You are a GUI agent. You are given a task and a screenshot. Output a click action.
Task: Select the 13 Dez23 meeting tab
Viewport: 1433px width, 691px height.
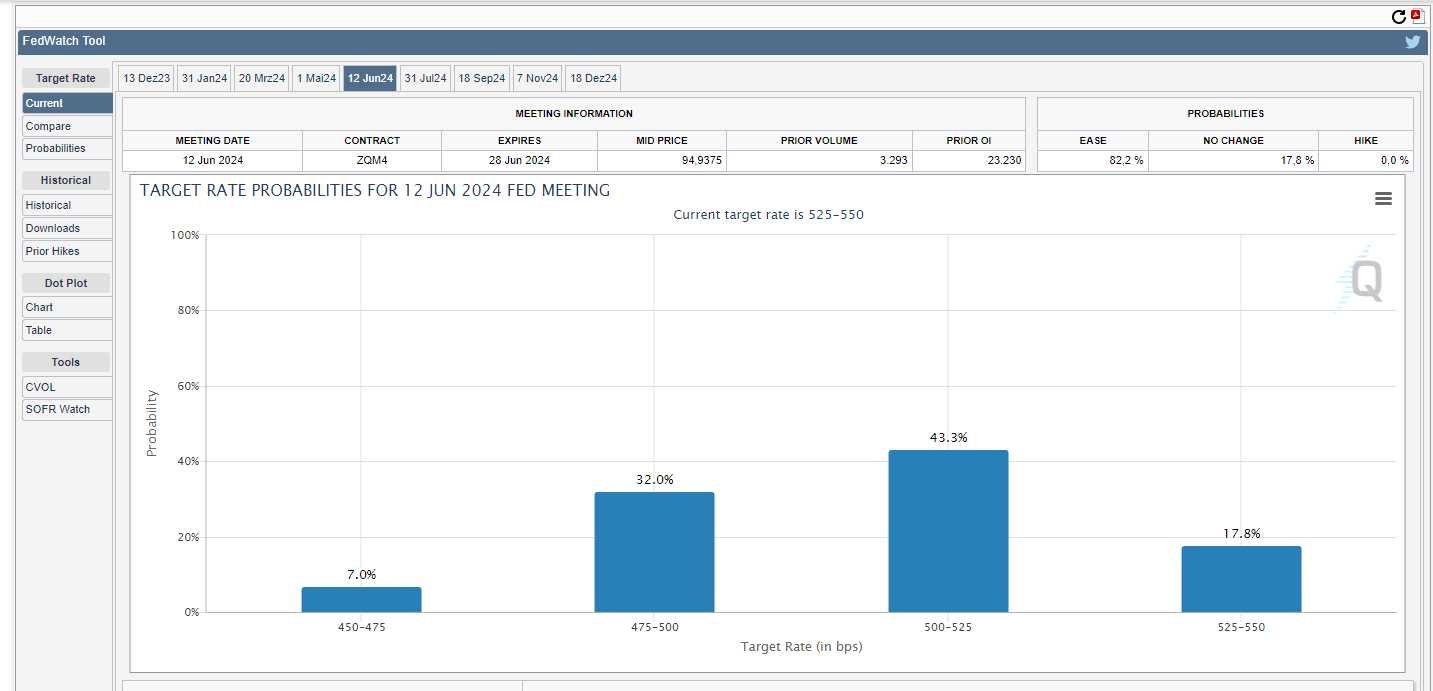point(147,78)
